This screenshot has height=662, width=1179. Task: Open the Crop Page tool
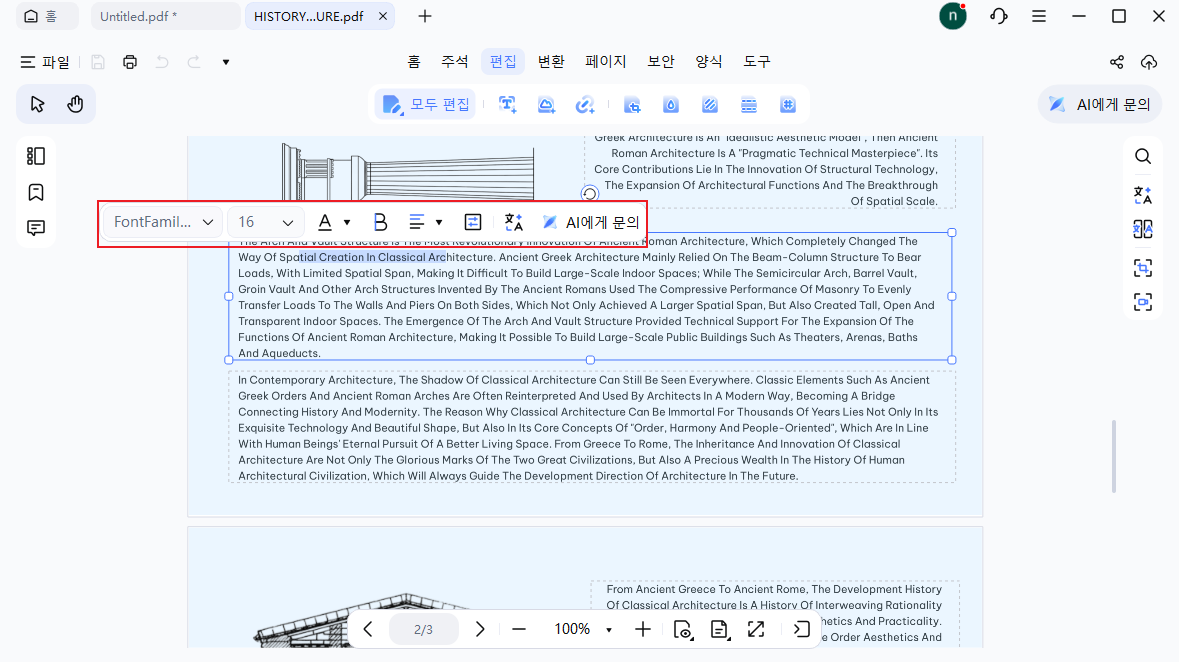pos(632,105)
